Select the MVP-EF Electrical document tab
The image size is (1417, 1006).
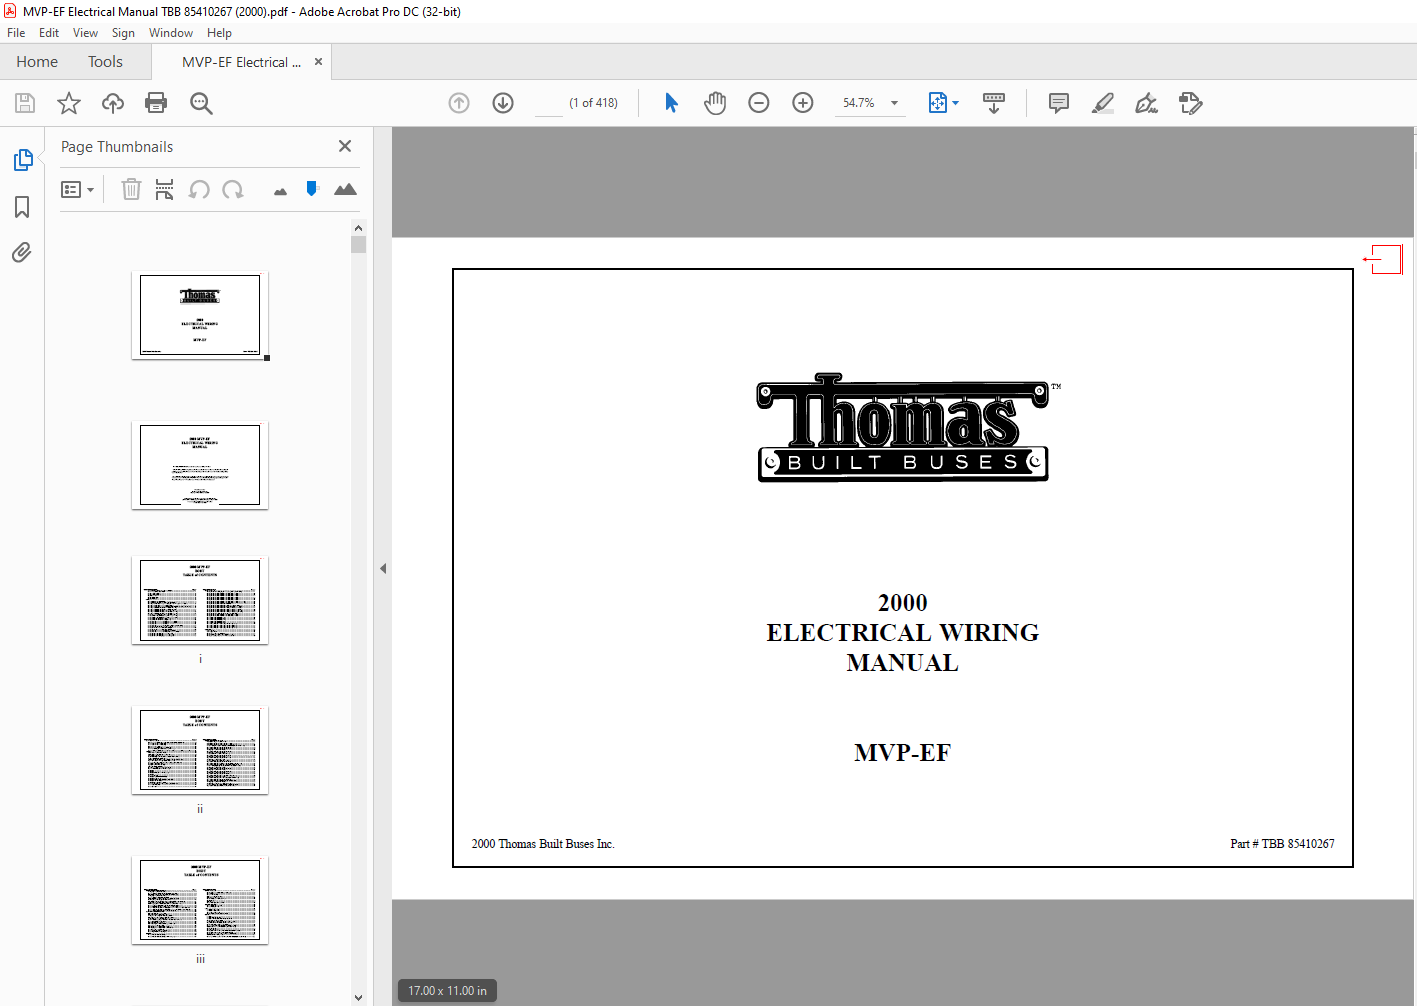[240, 62]
